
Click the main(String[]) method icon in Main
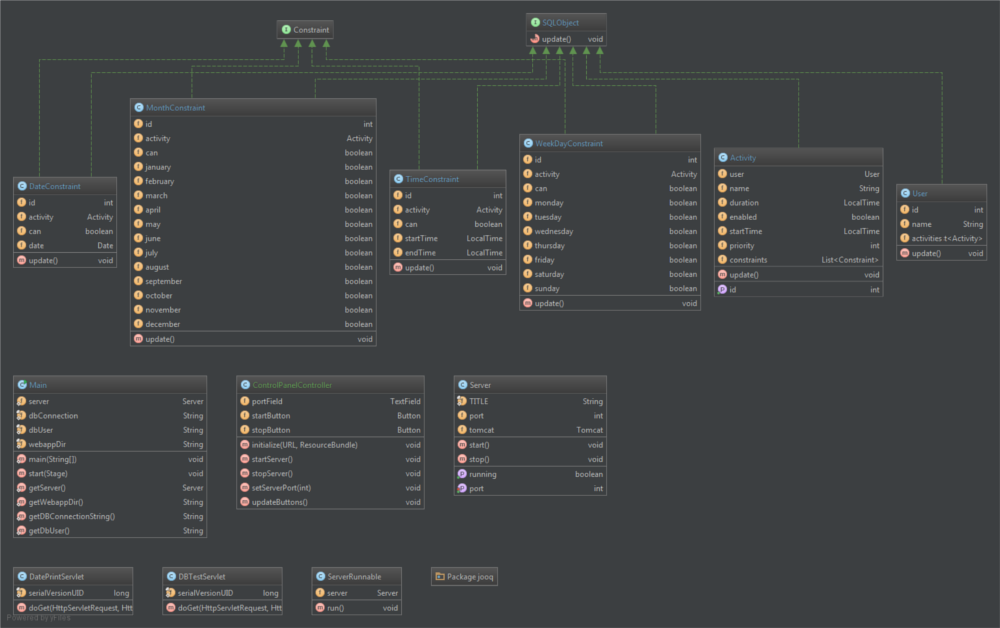pos(22,460)
